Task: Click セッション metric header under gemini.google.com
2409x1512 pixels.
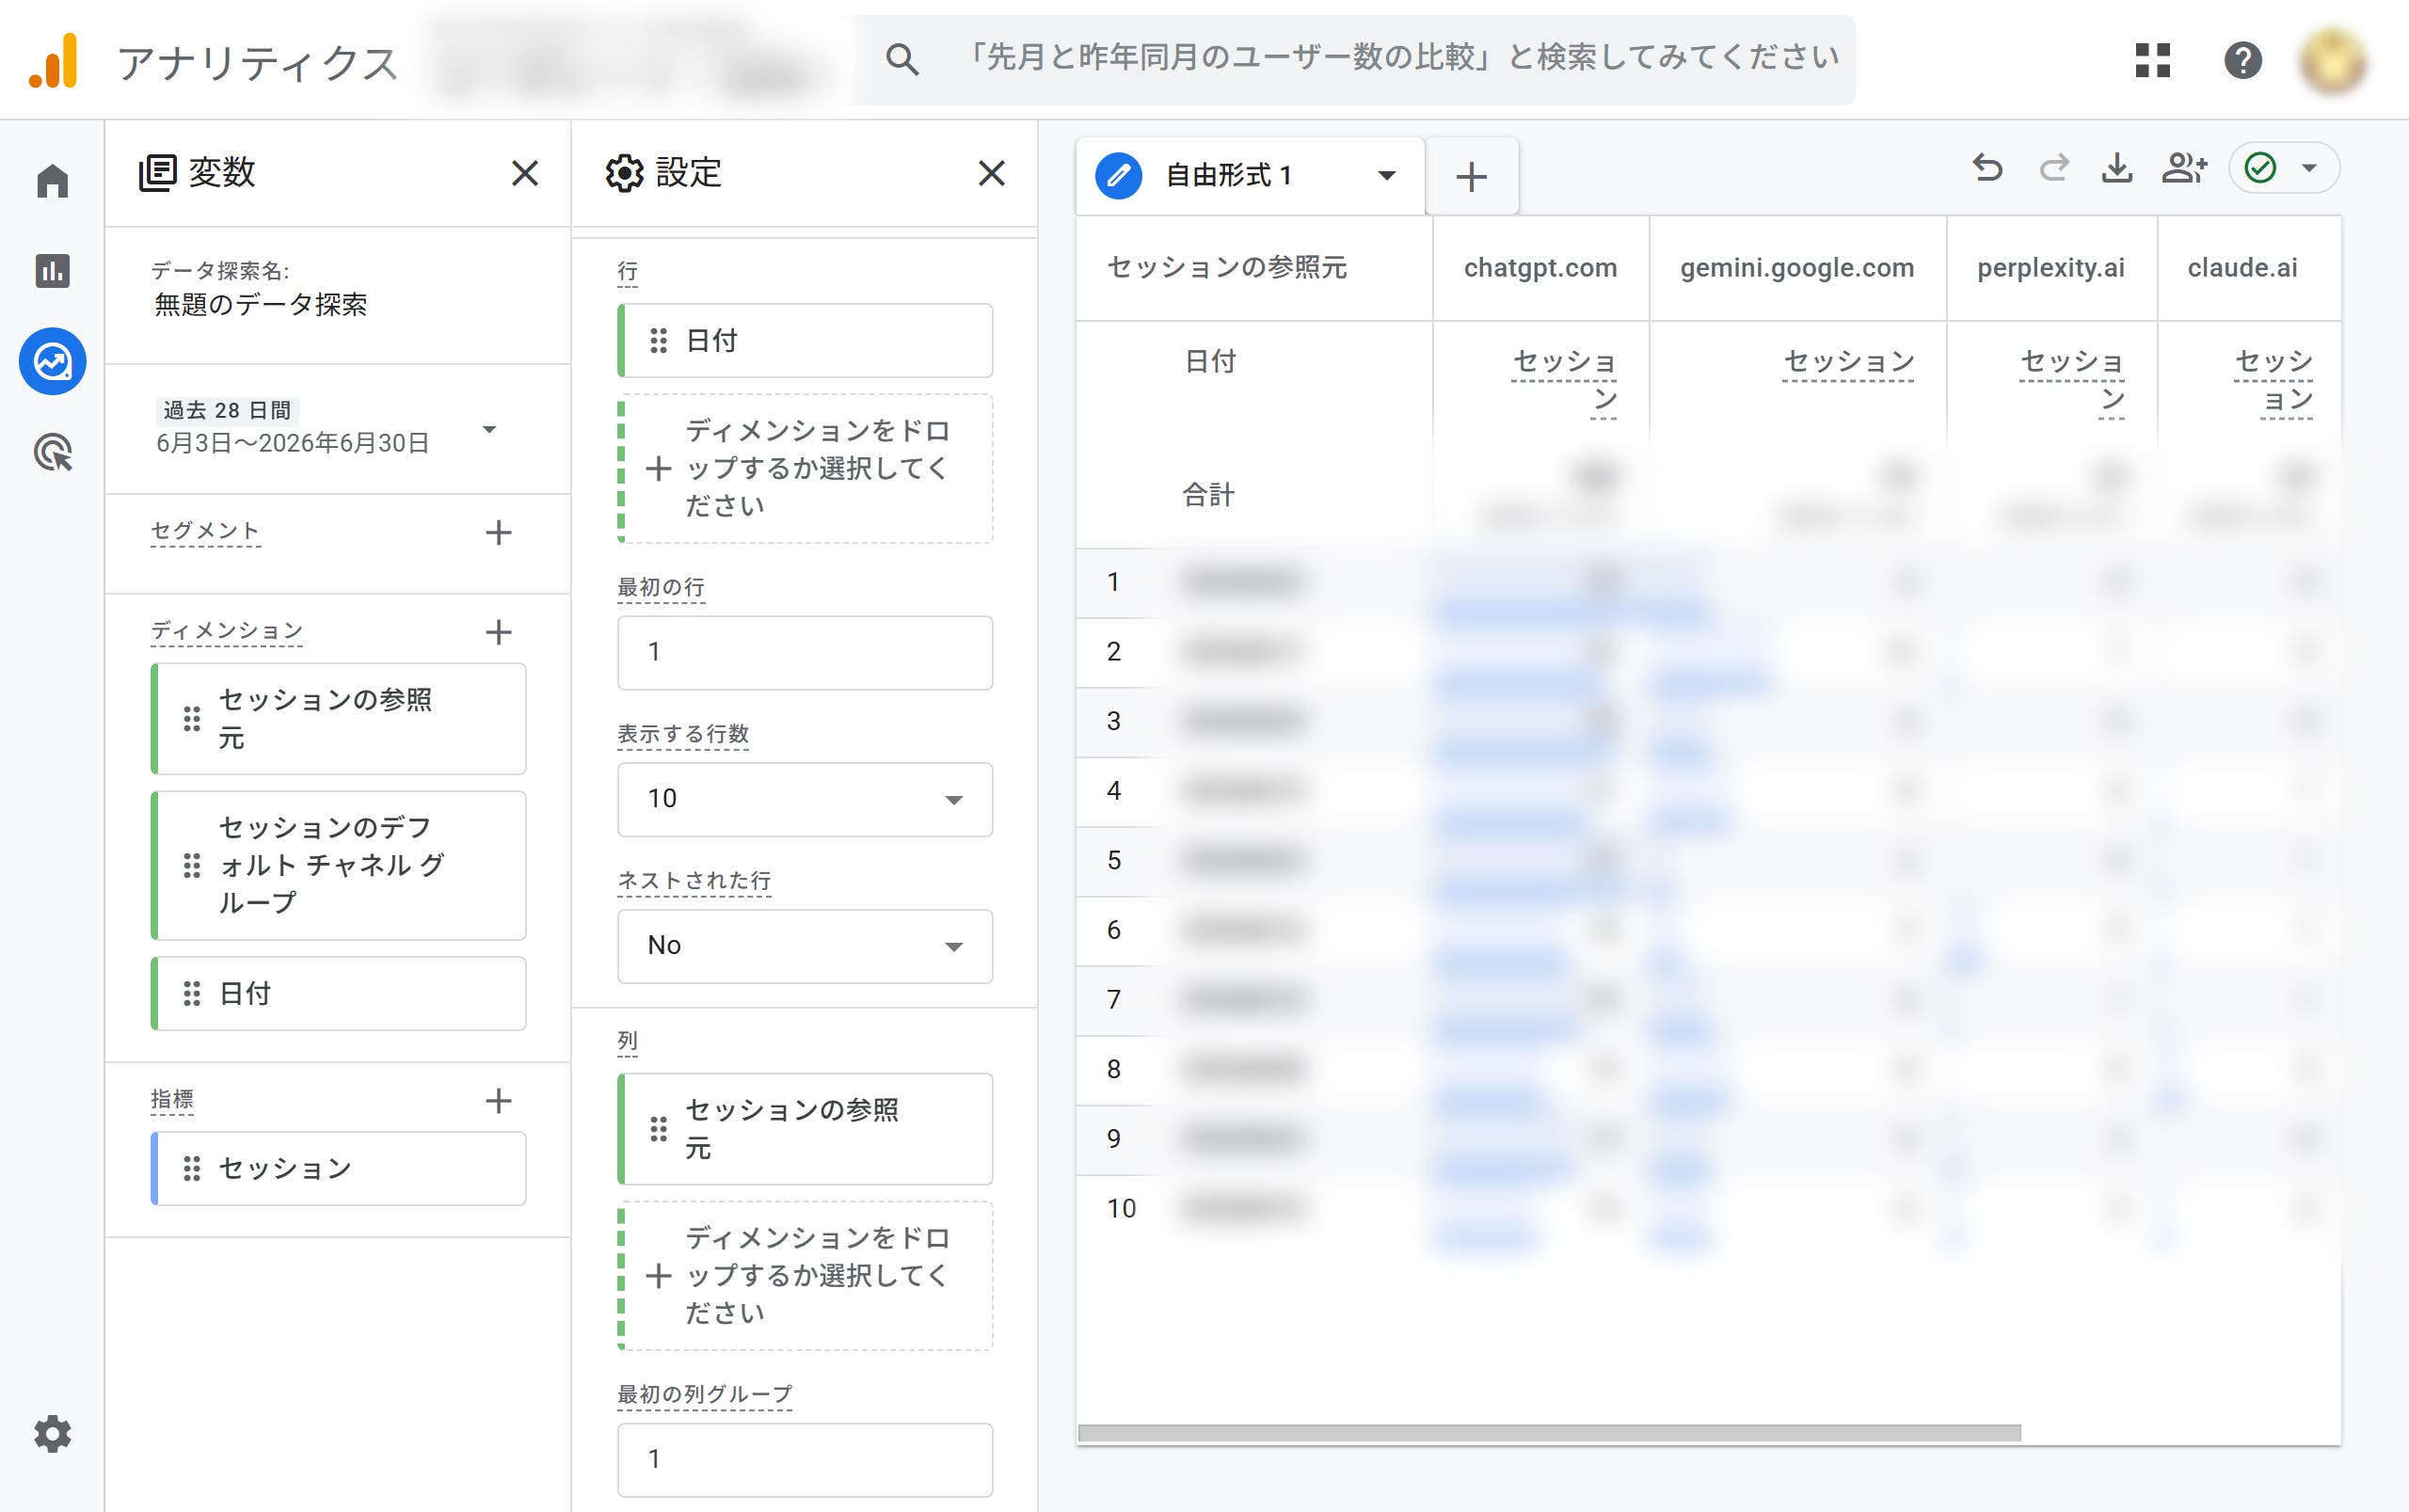Action: pyautogui.click(x=1849, y=362)
